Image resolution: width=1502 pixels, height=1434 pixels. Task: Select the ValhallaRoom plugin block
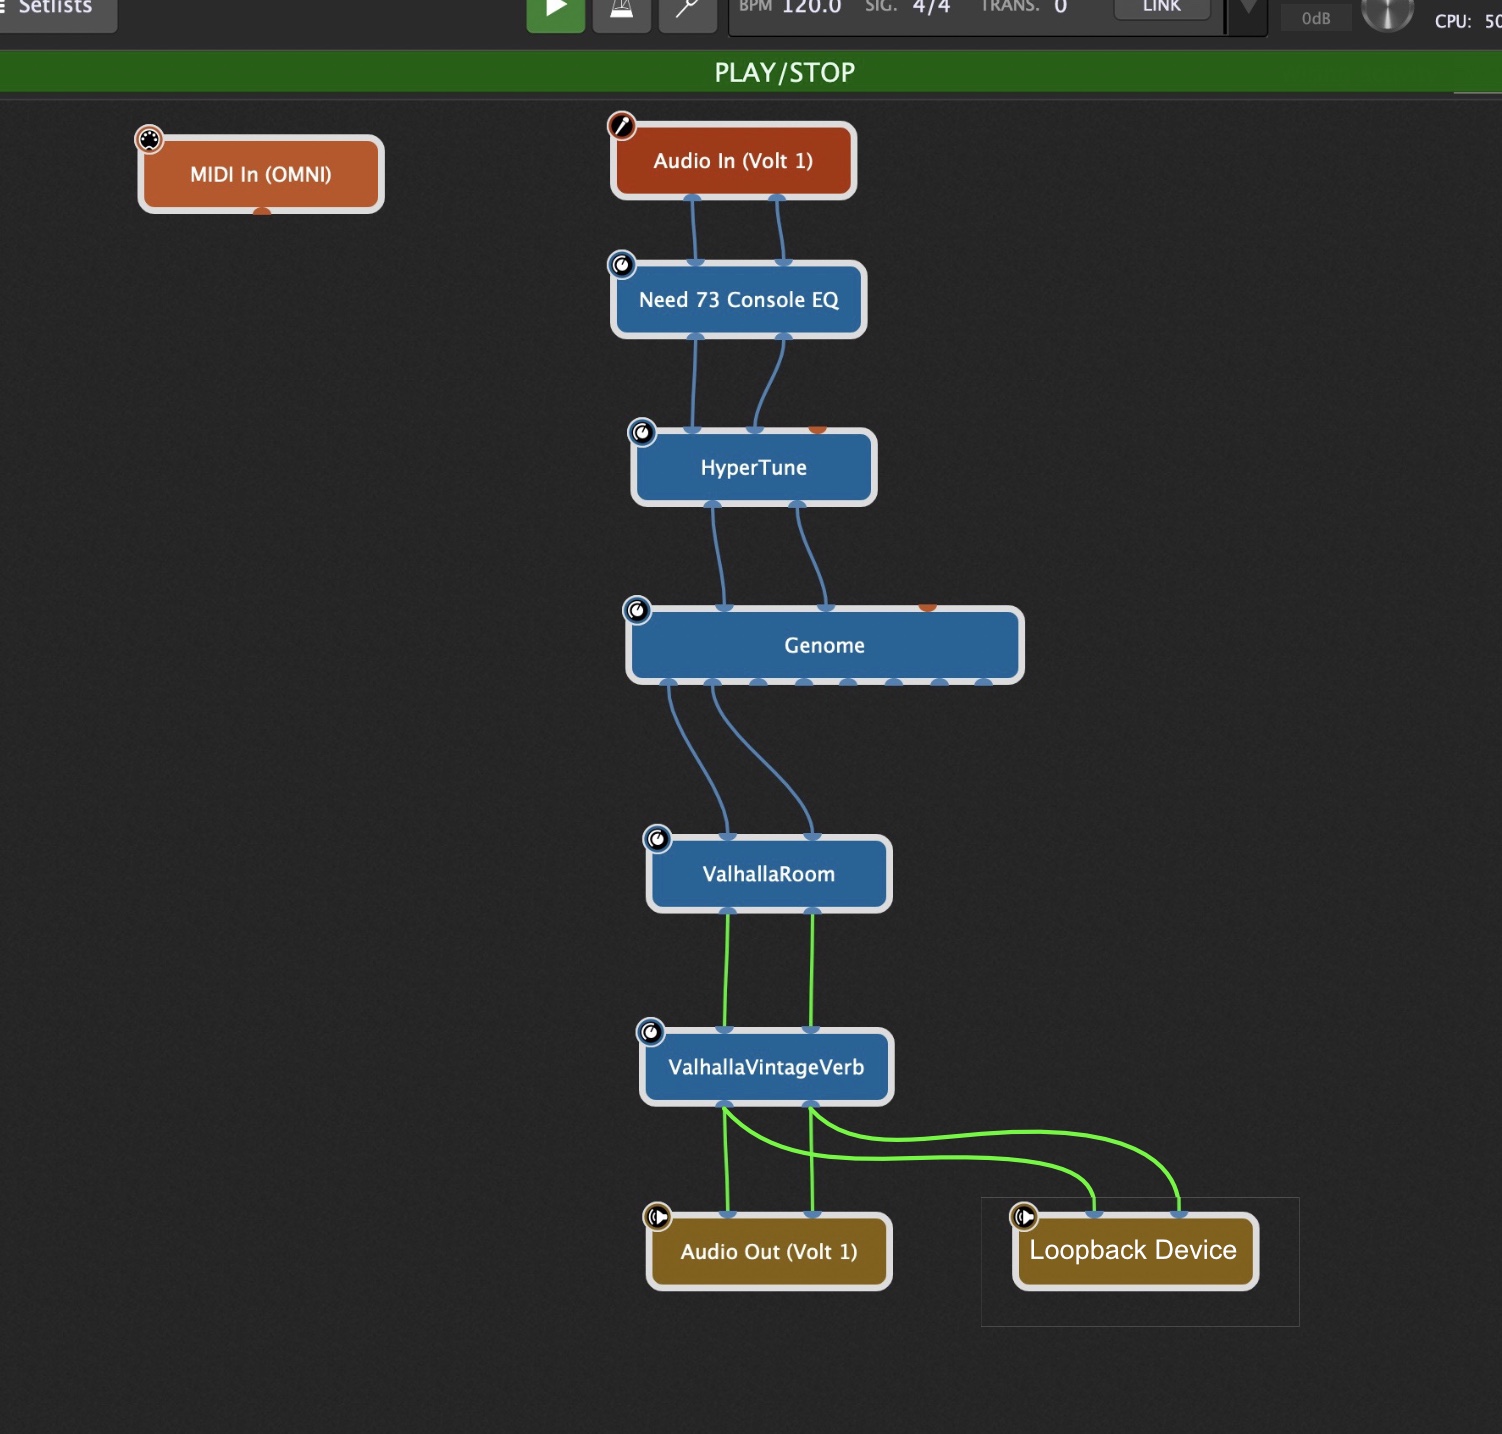point(769,874)
